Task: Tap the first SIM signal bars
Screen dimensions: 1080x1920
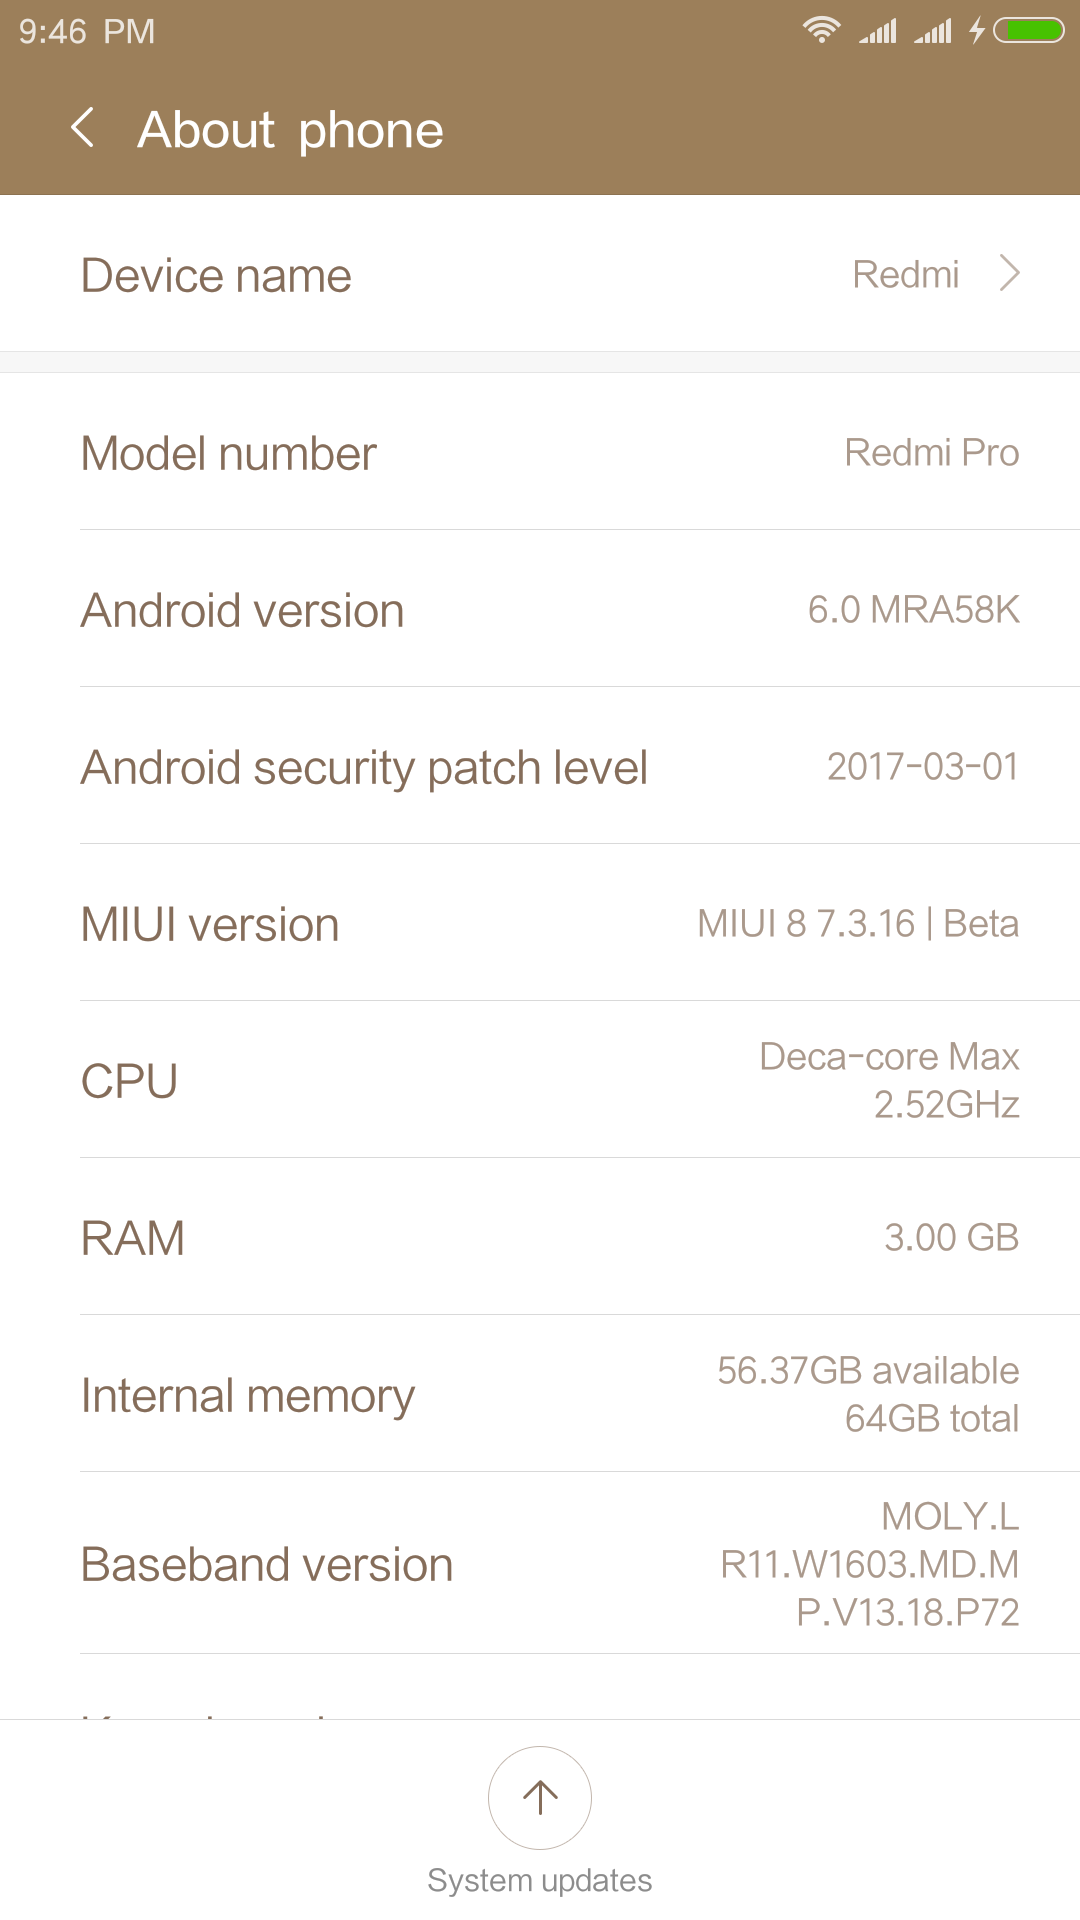Action: pyautogui.click(x=878, y=31)
